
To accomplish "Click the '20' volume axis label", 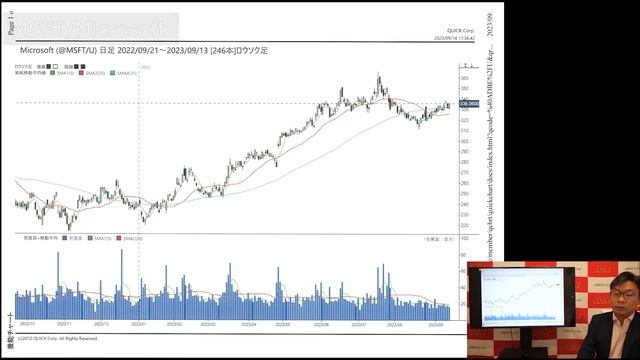I will 463,304.
